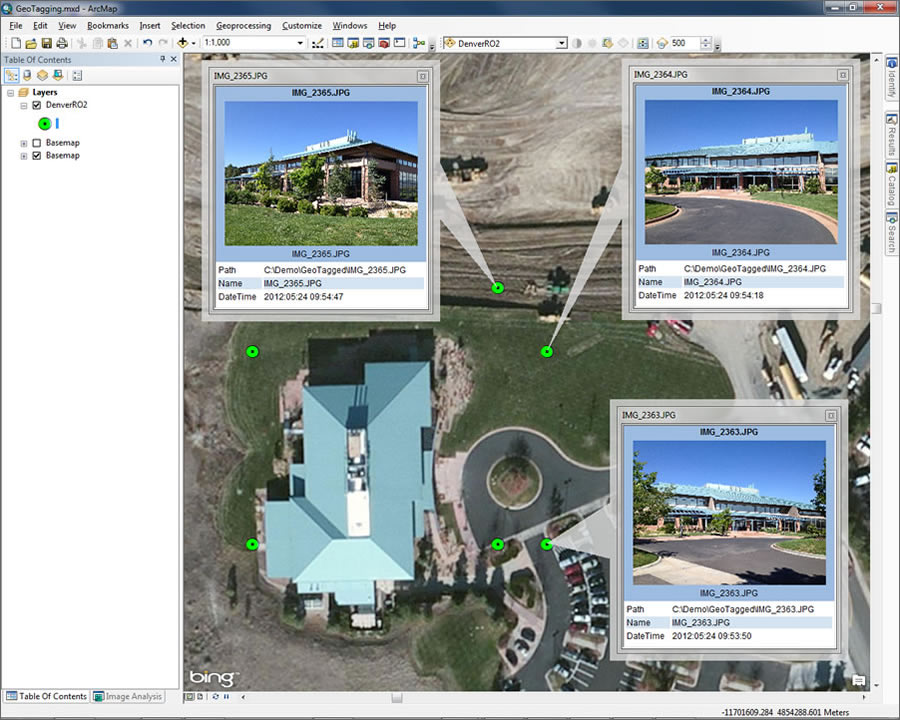Screen dimensions: 900x720
Task: Pause drawing button at map bottom
Action: click(x=227, y=696)
